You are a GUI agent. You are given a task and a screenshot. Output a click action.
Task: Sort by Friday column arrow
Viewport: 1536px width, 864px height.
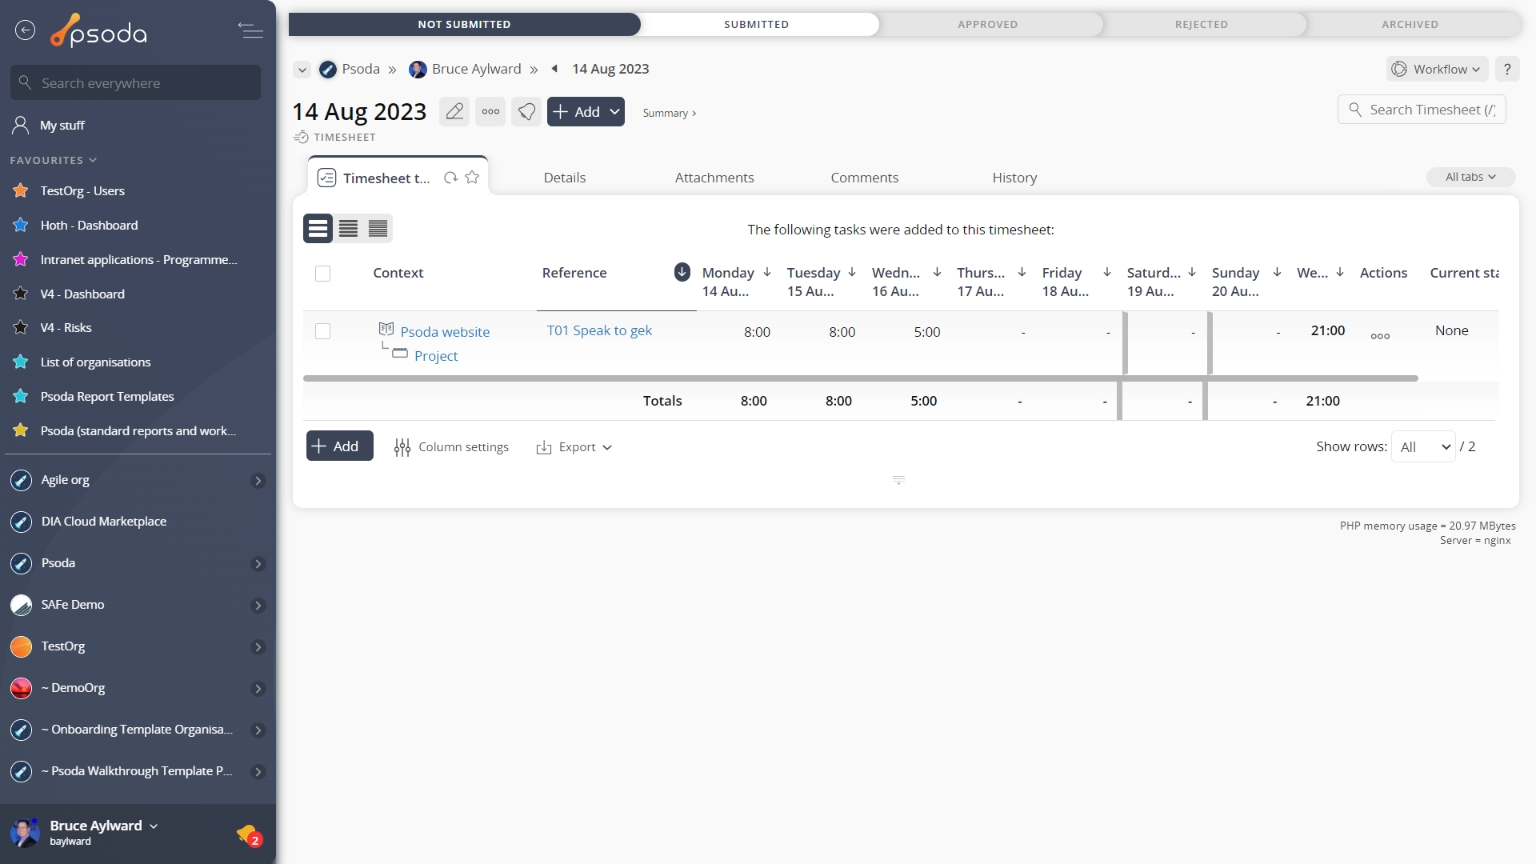(1107, 272)
